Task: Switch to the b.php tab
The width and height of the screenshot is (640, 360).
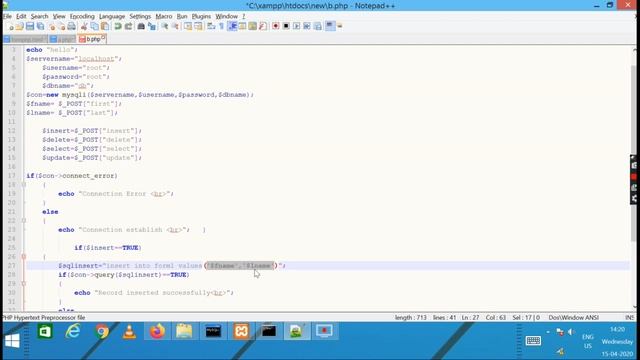Action: tap(92, 39)
